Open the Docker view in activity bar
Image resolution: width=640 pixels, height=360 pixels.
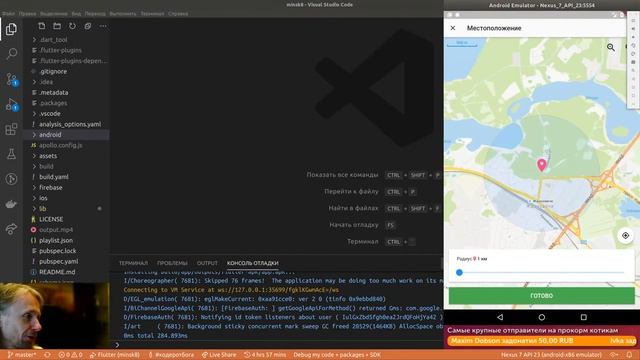pyautogui.click(x=11, y=204)
